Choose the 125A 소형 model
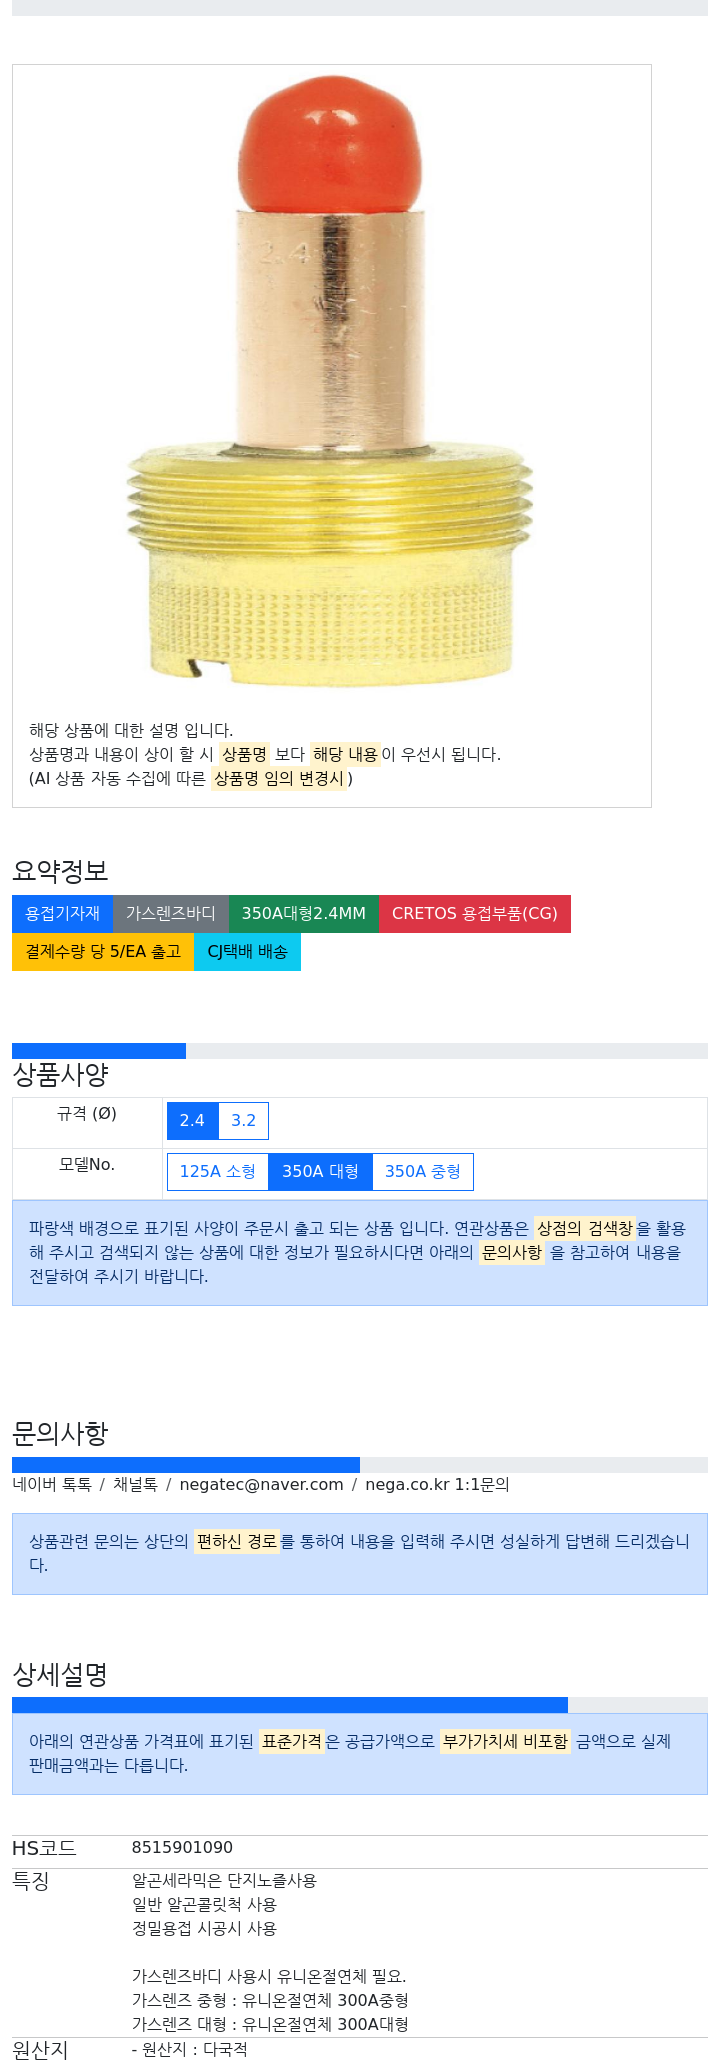Screen dimensions: 720x2070 (x=218, y=1172)
